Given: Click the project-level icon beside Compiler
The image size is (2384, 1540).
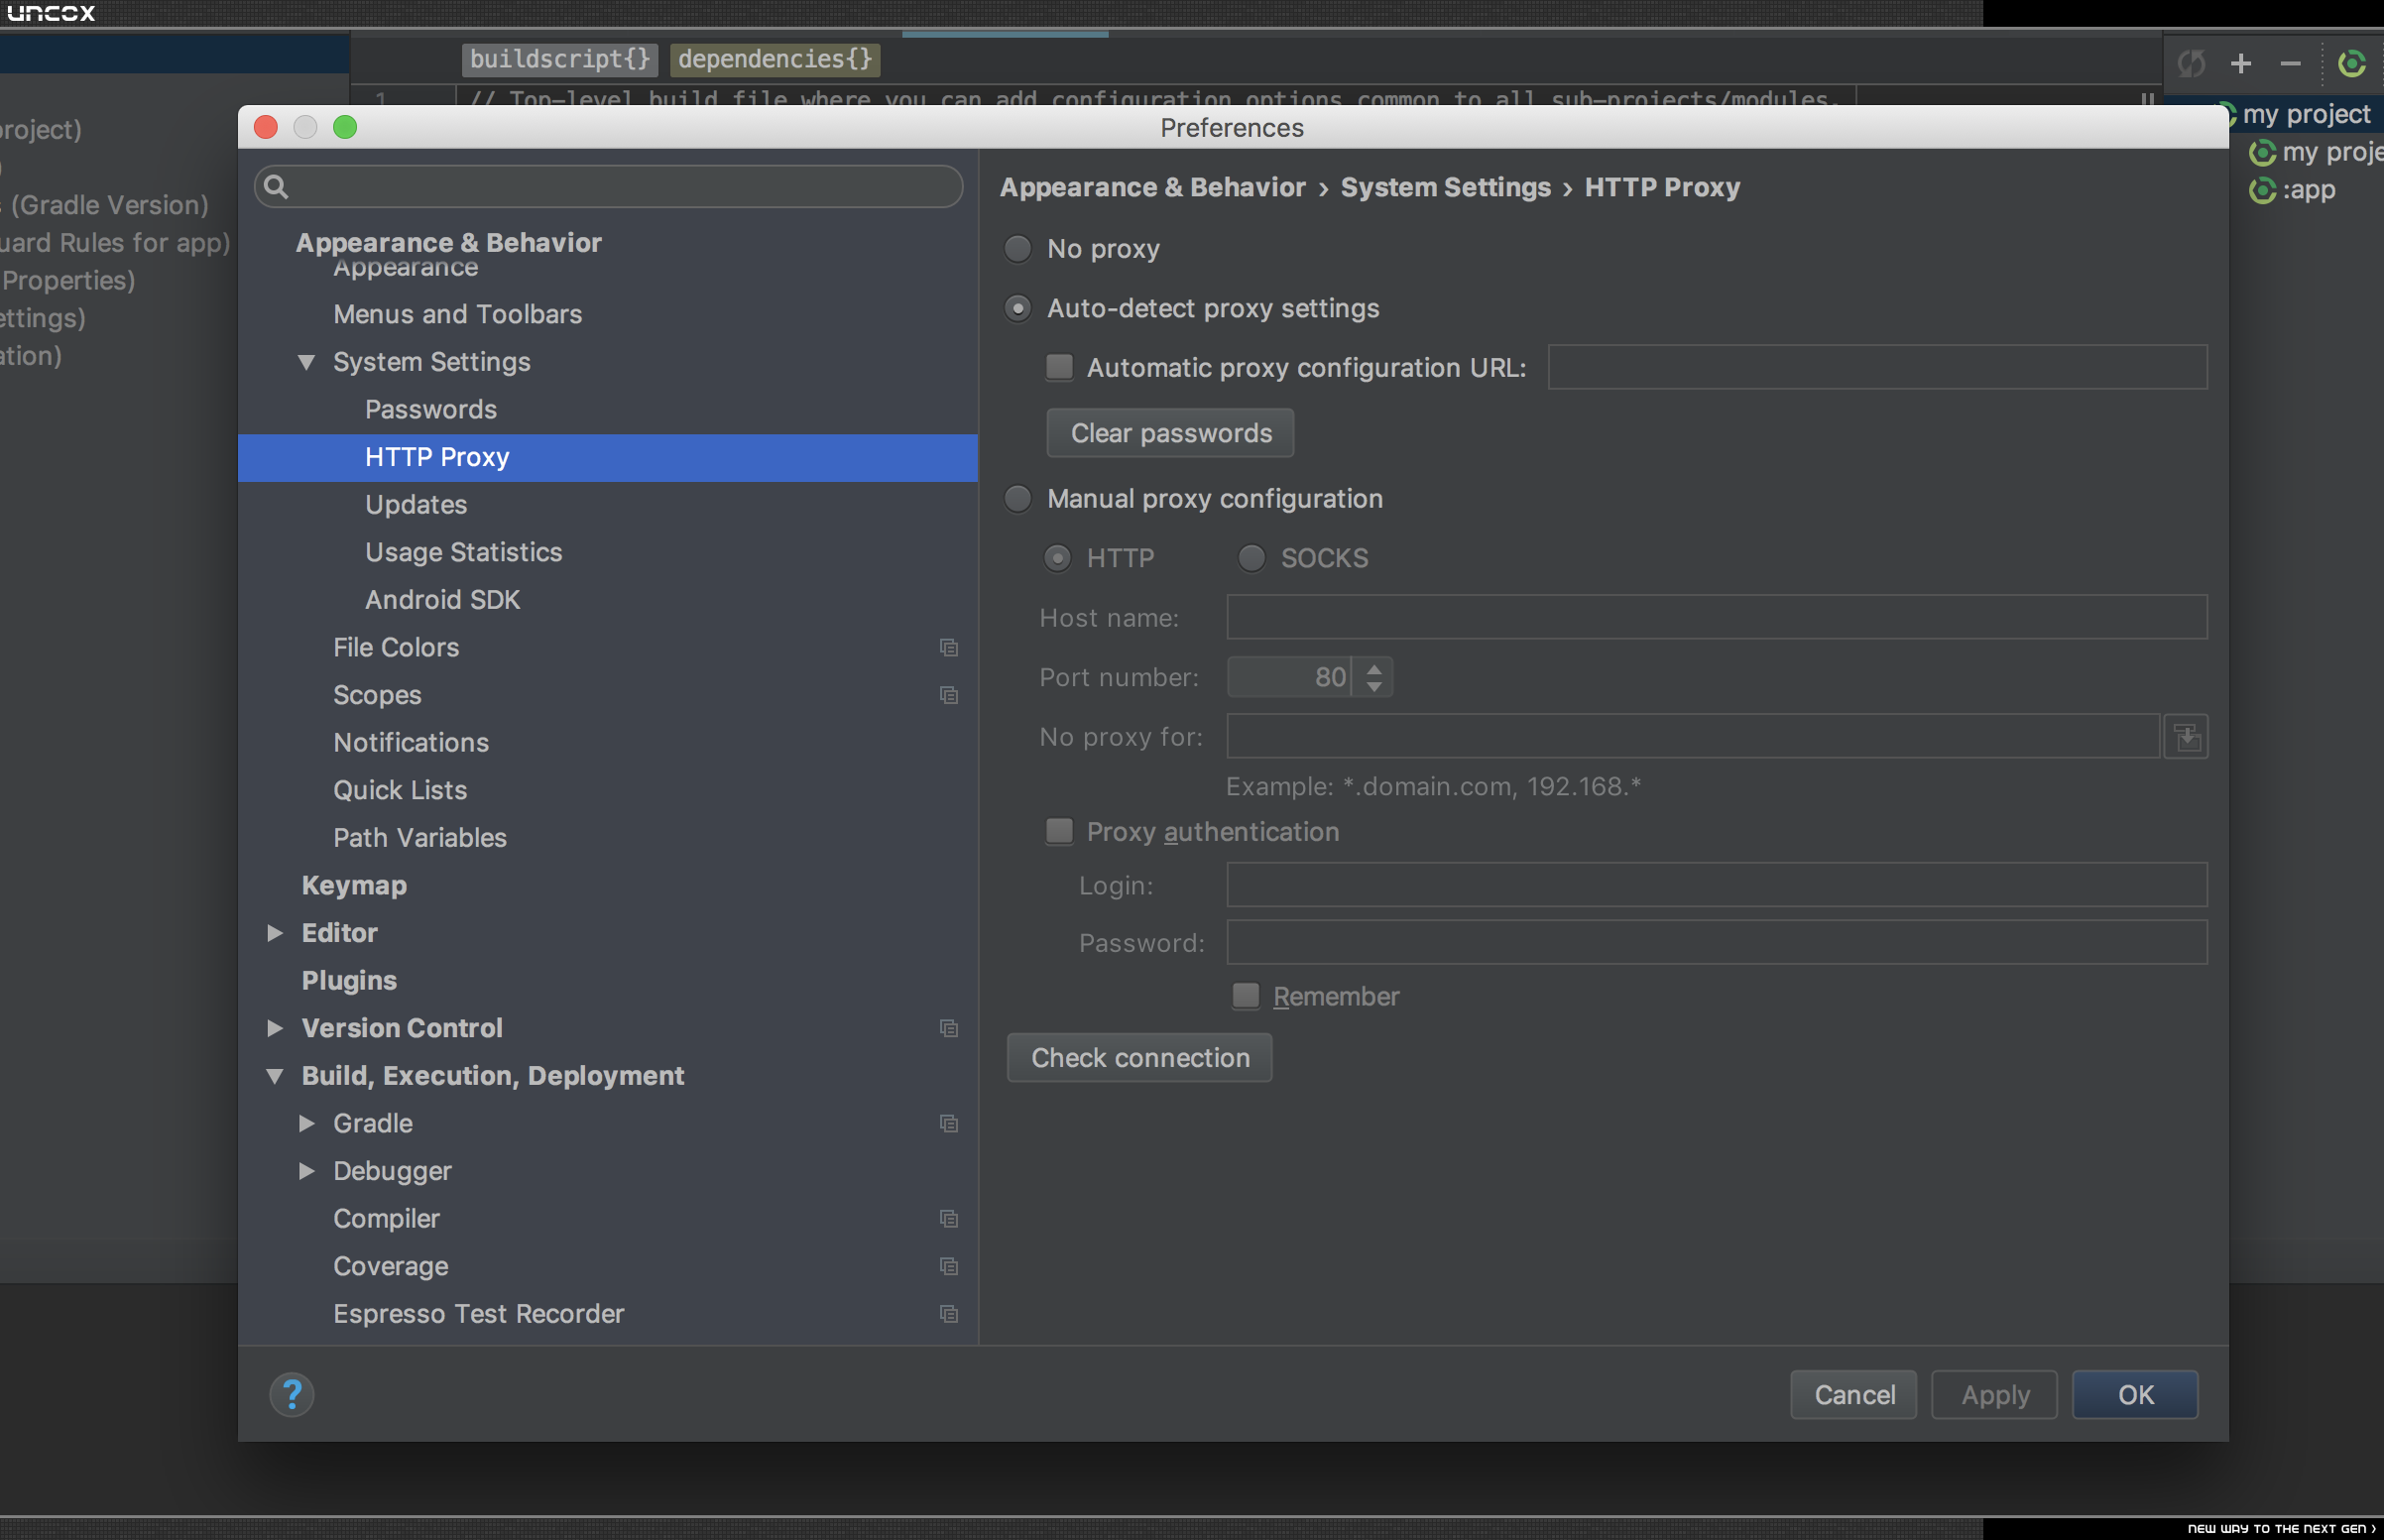Looking at the screenshot, I should 949,1218.
